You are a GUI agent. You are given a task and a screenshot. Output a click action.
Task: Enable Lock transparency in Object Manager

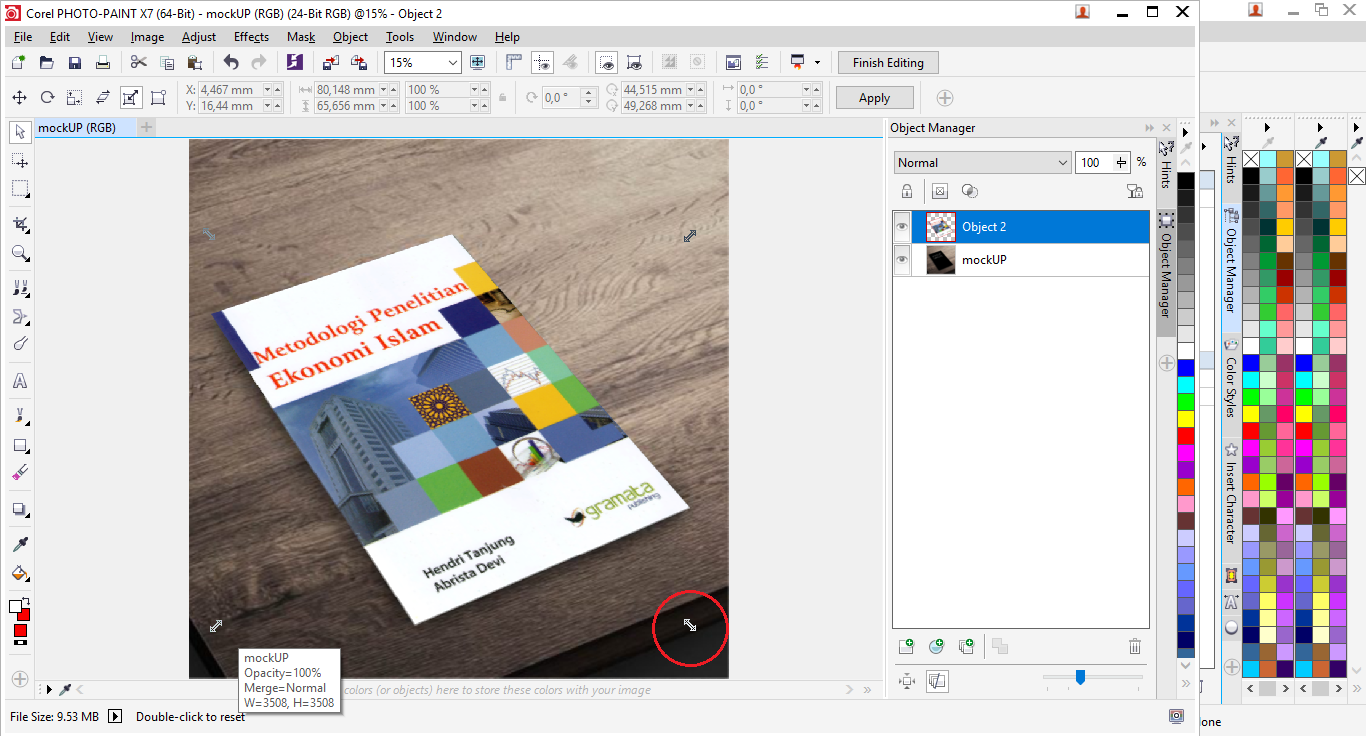click(x=907, y=191)
